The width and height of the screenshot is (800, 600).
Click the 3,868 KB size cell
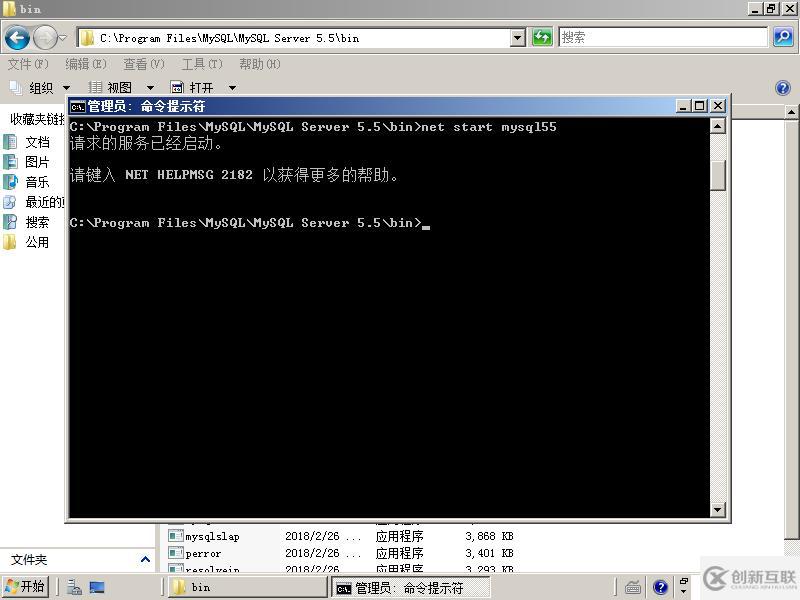click(x=489, y=536)
